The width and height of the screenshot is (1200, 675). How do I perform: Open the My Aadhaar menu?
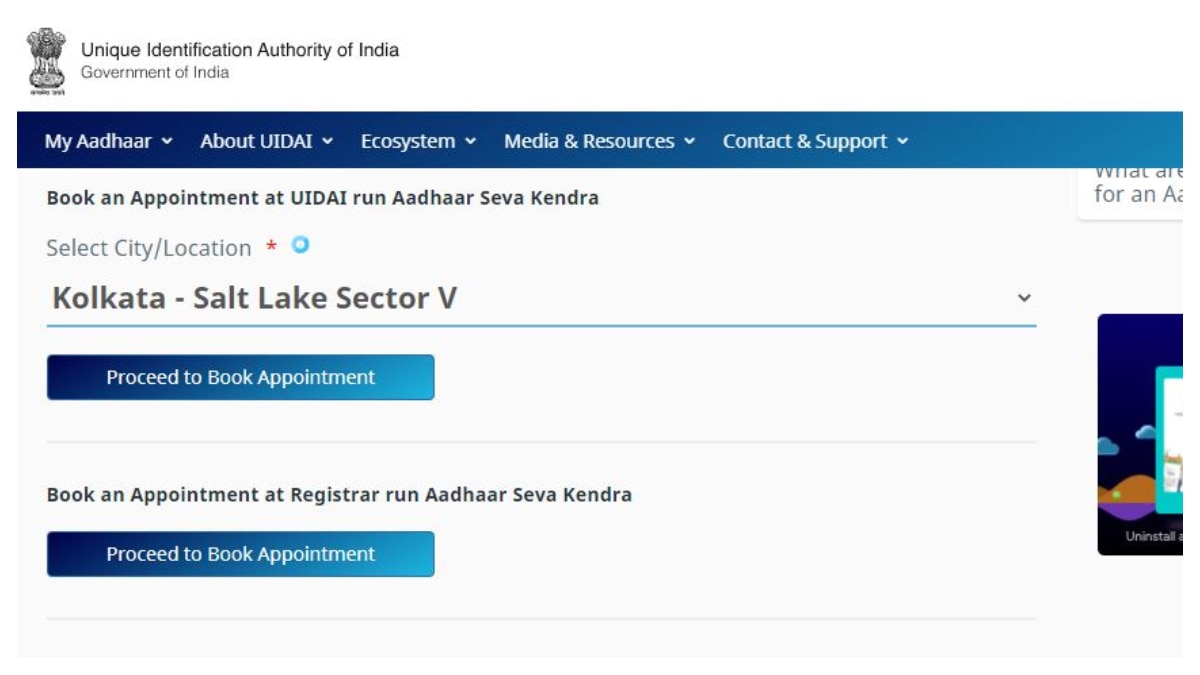97,142
